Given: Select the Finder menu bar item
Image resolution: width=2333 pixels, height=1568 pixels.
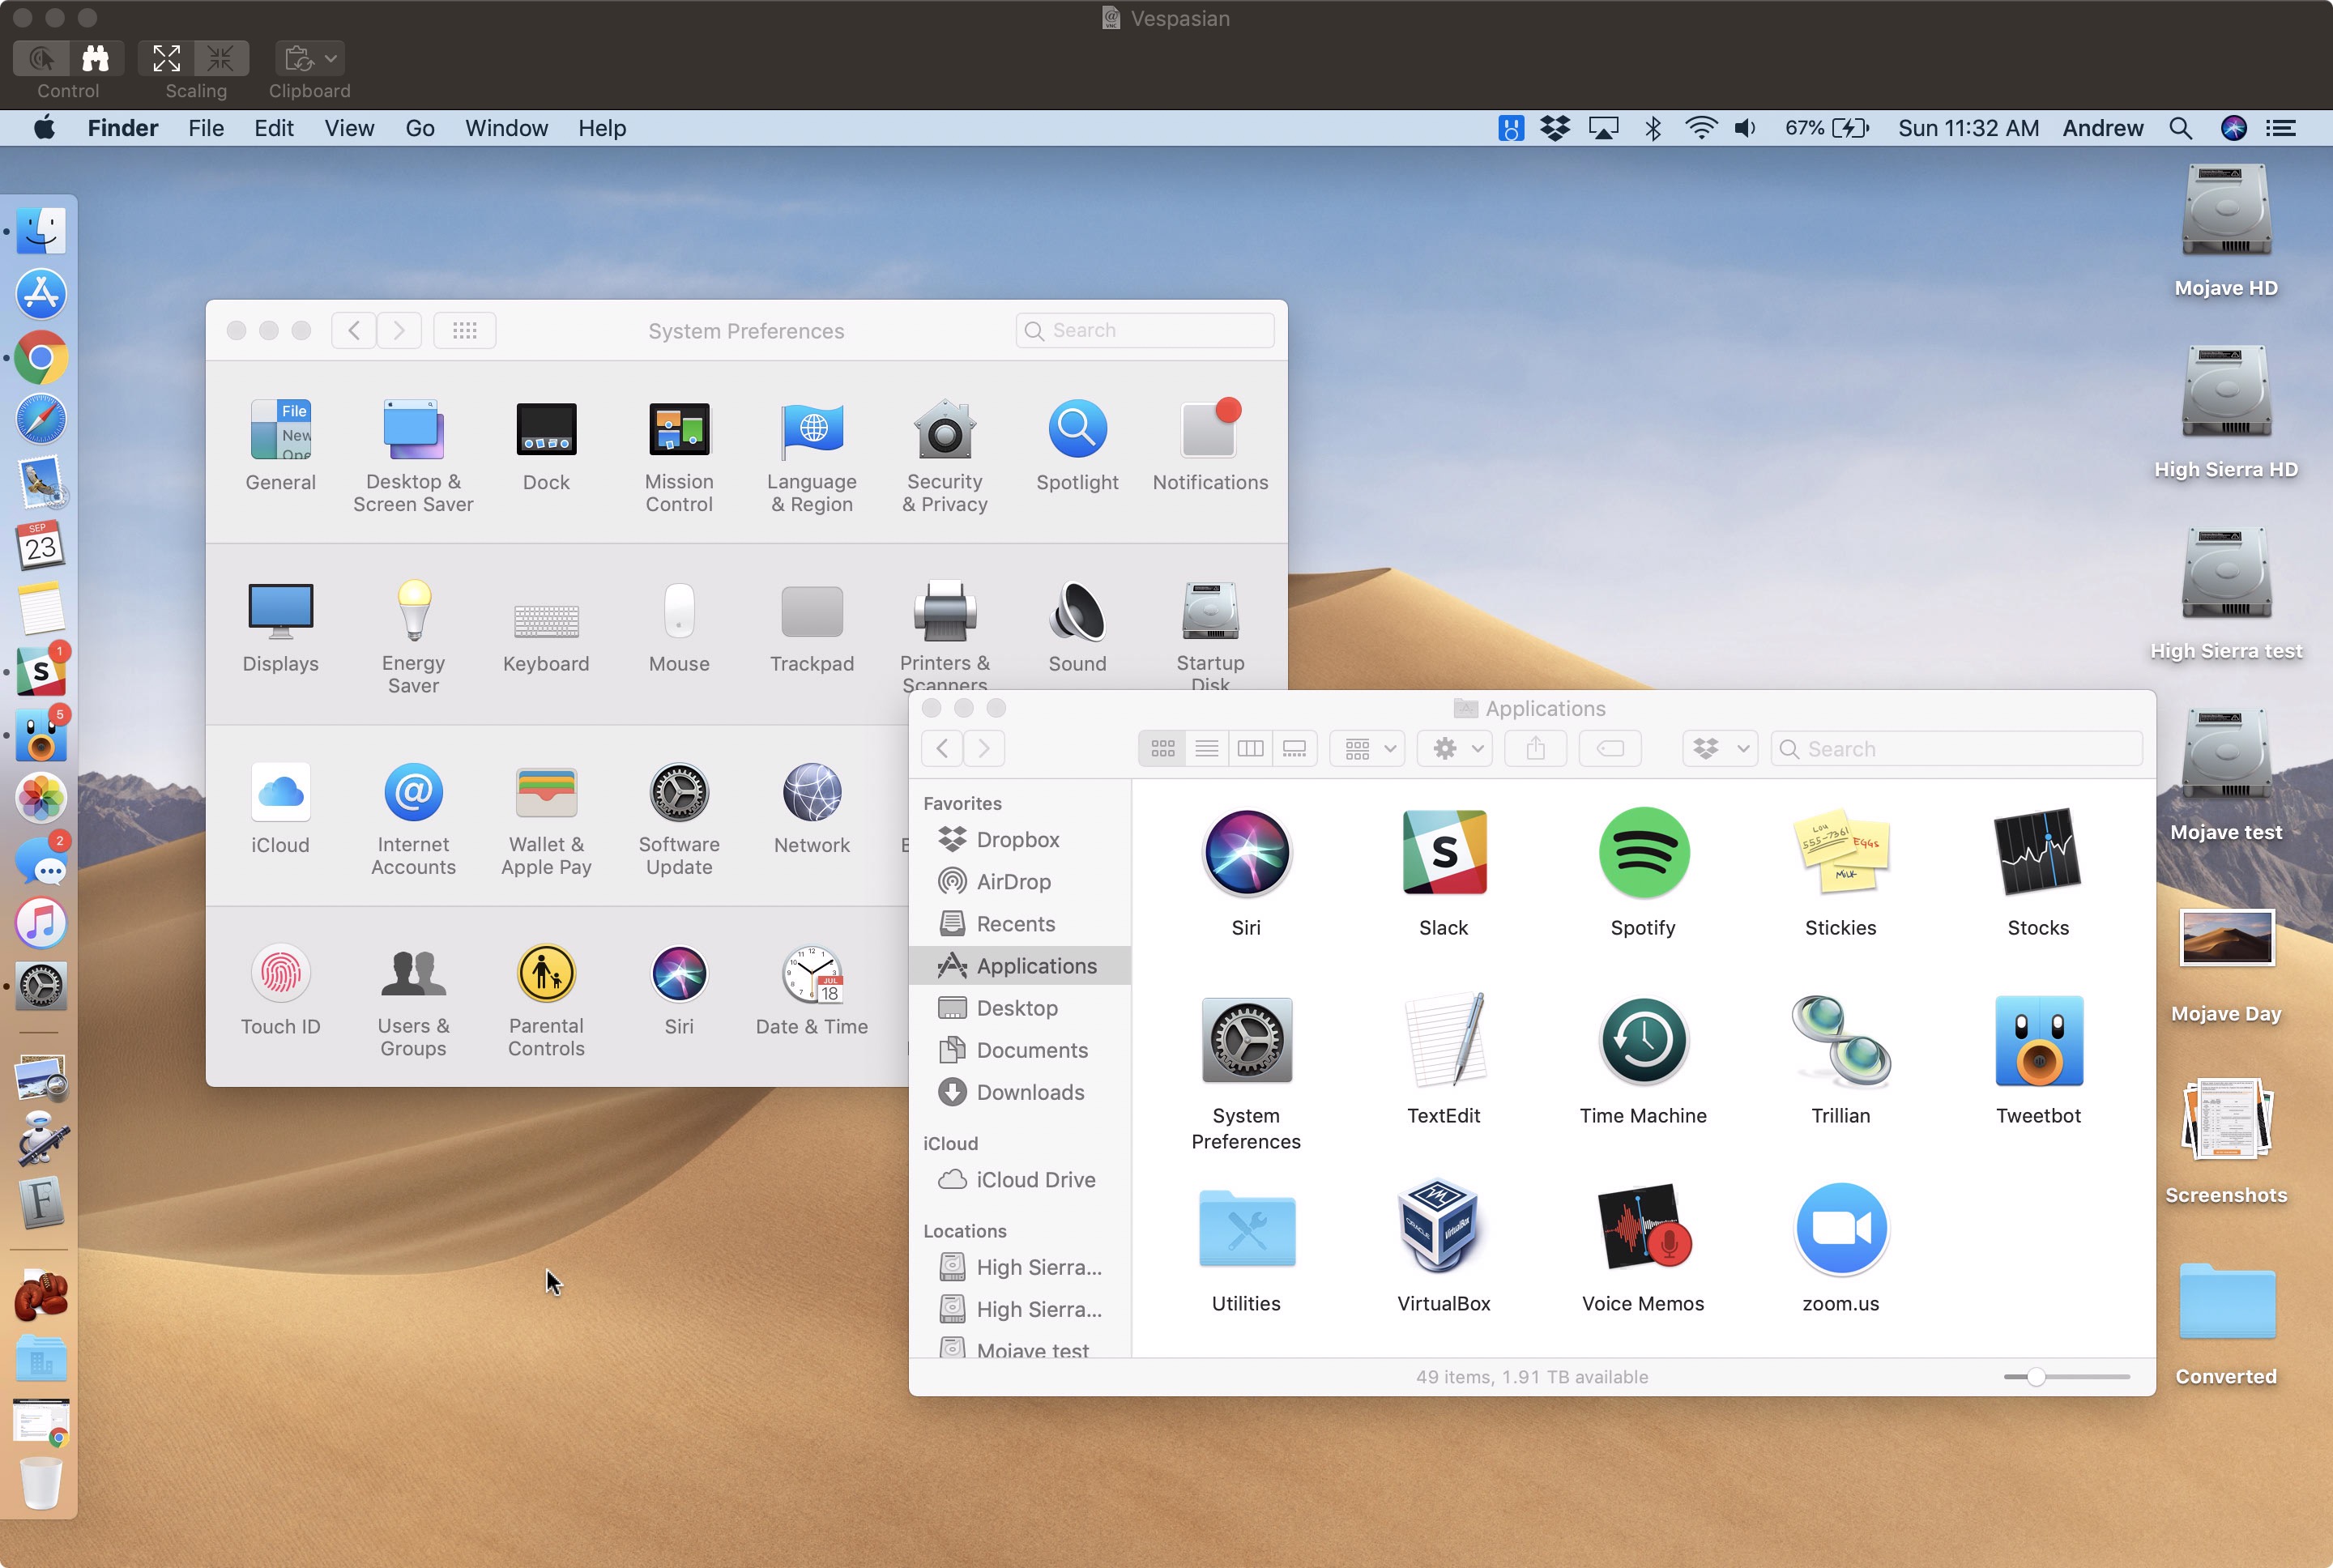Looking at the screenshot, I should pyautogui.click(x=124, y=128).
